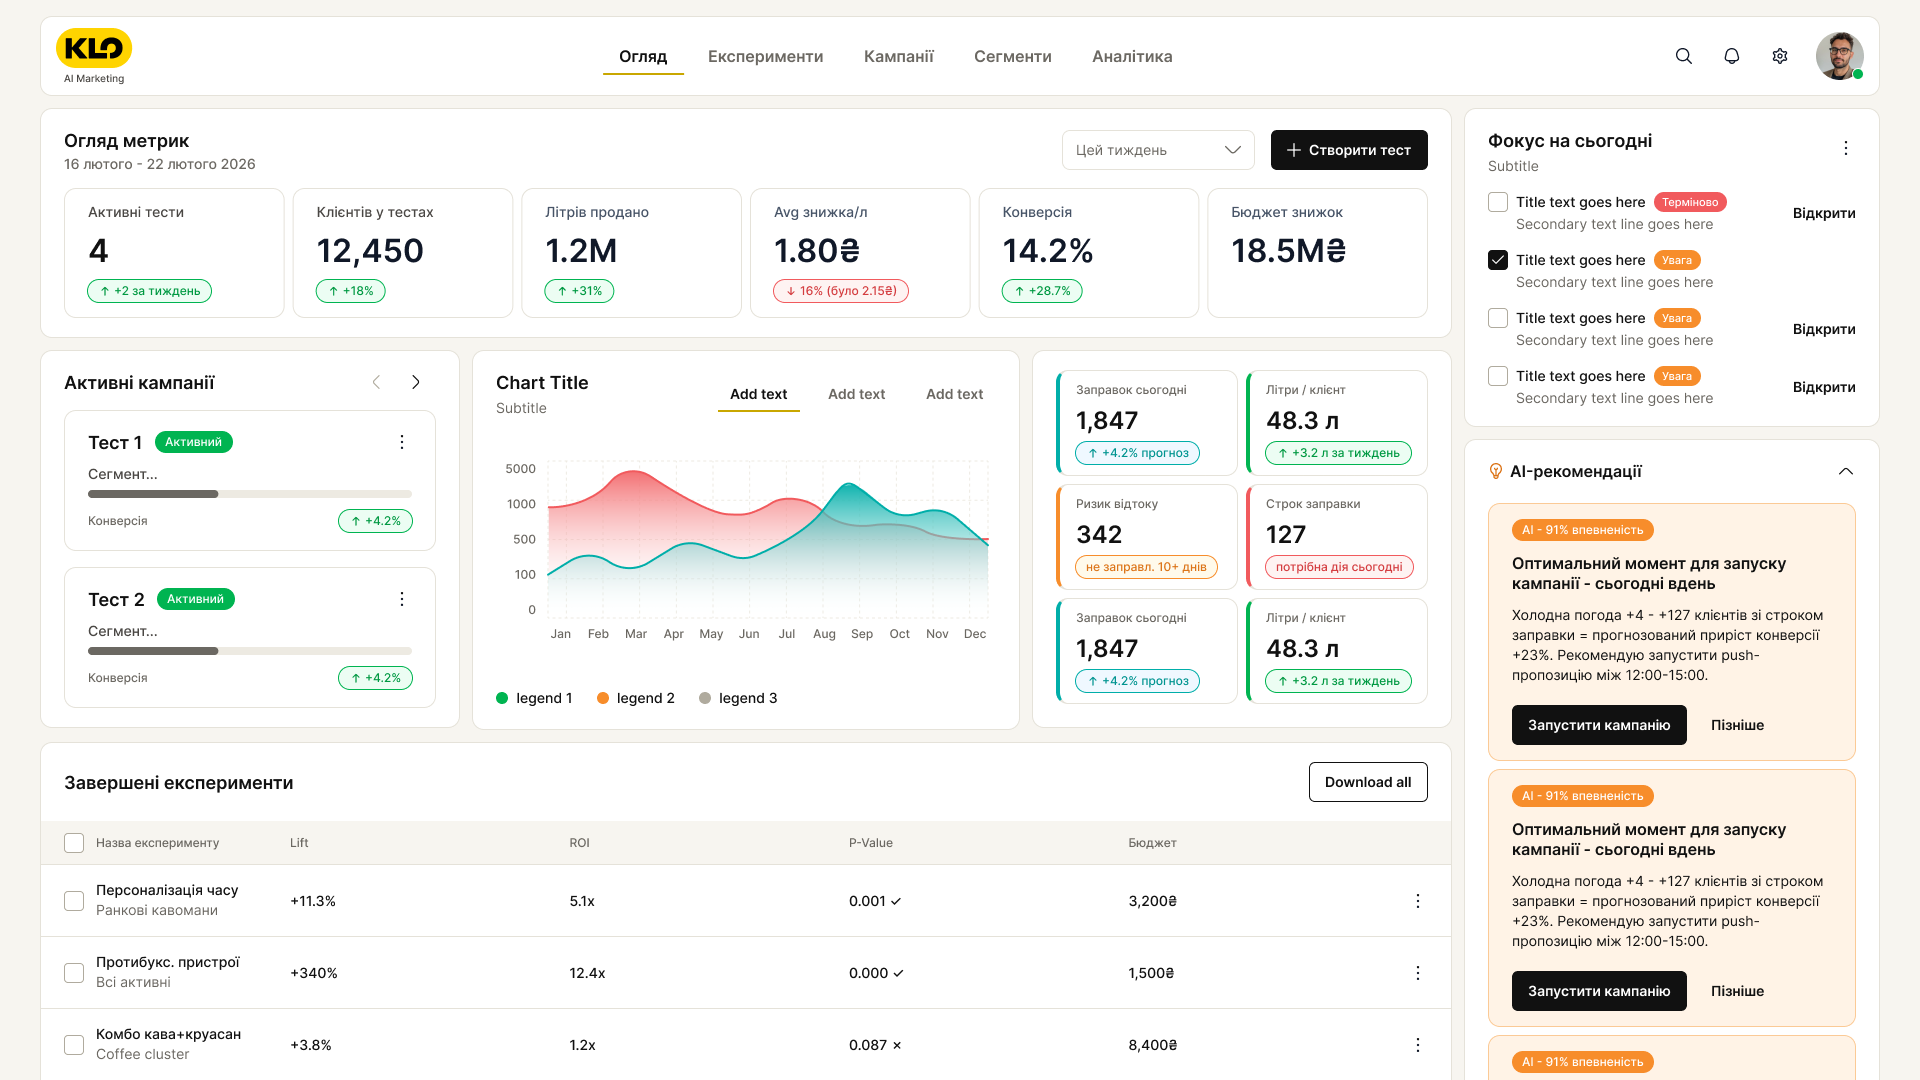Select first chart Add text tab
This screenshot has width=1920, height=1080.
tap(758, 394)
